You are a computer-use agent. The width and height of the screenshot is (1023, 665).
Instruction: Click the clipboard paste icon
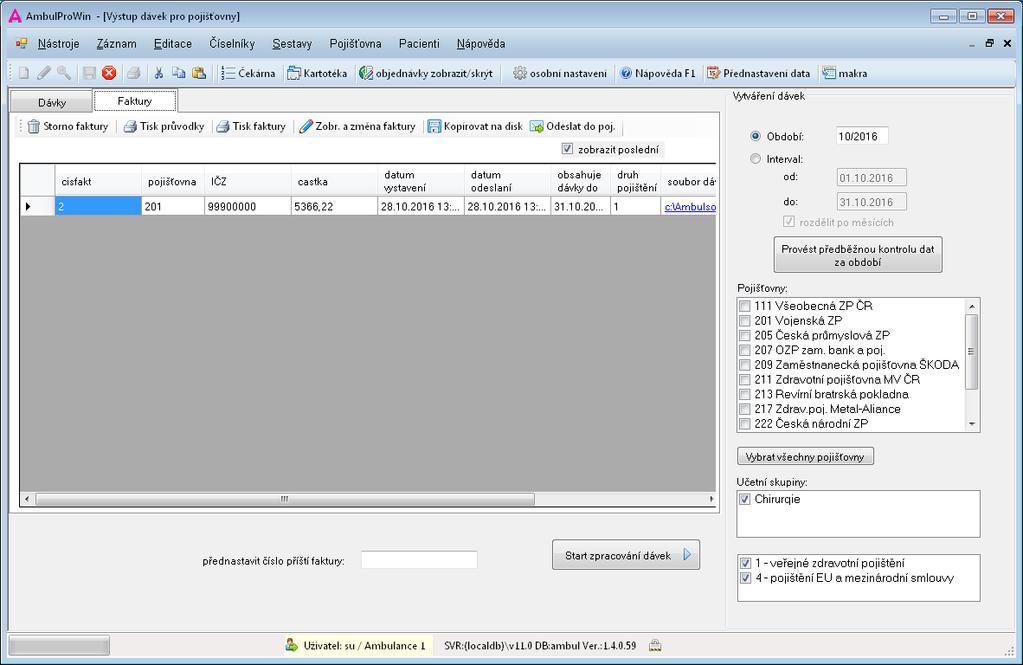tap(199, 73)
